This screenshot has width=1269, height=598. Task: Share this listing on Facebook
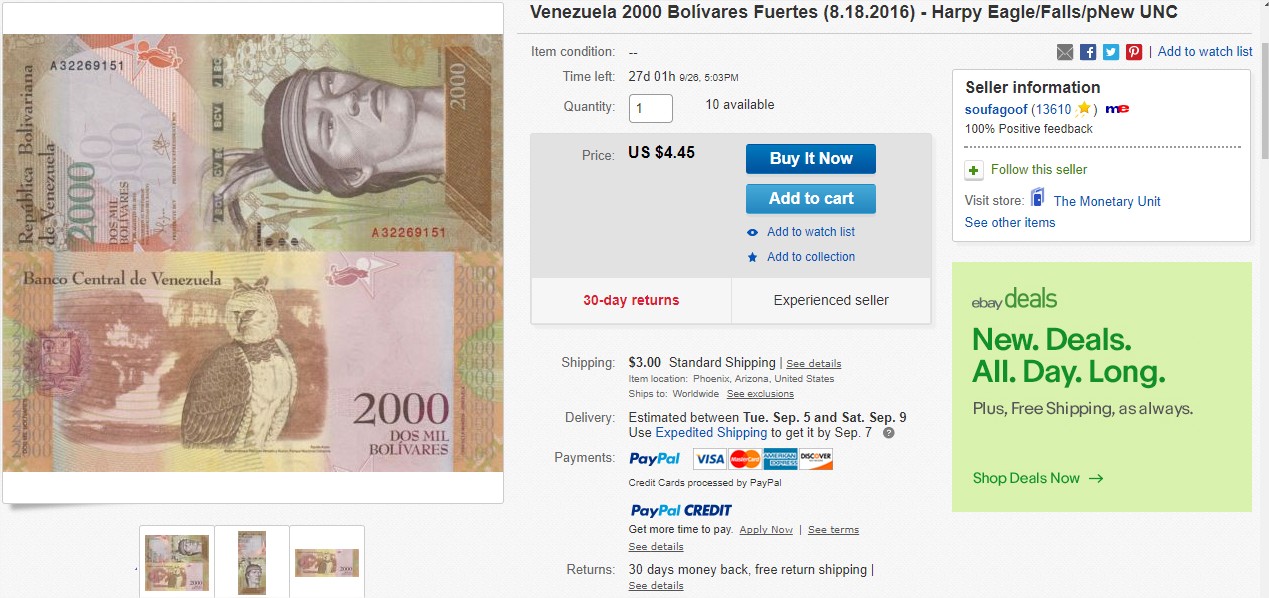[x=1088, y=52]
